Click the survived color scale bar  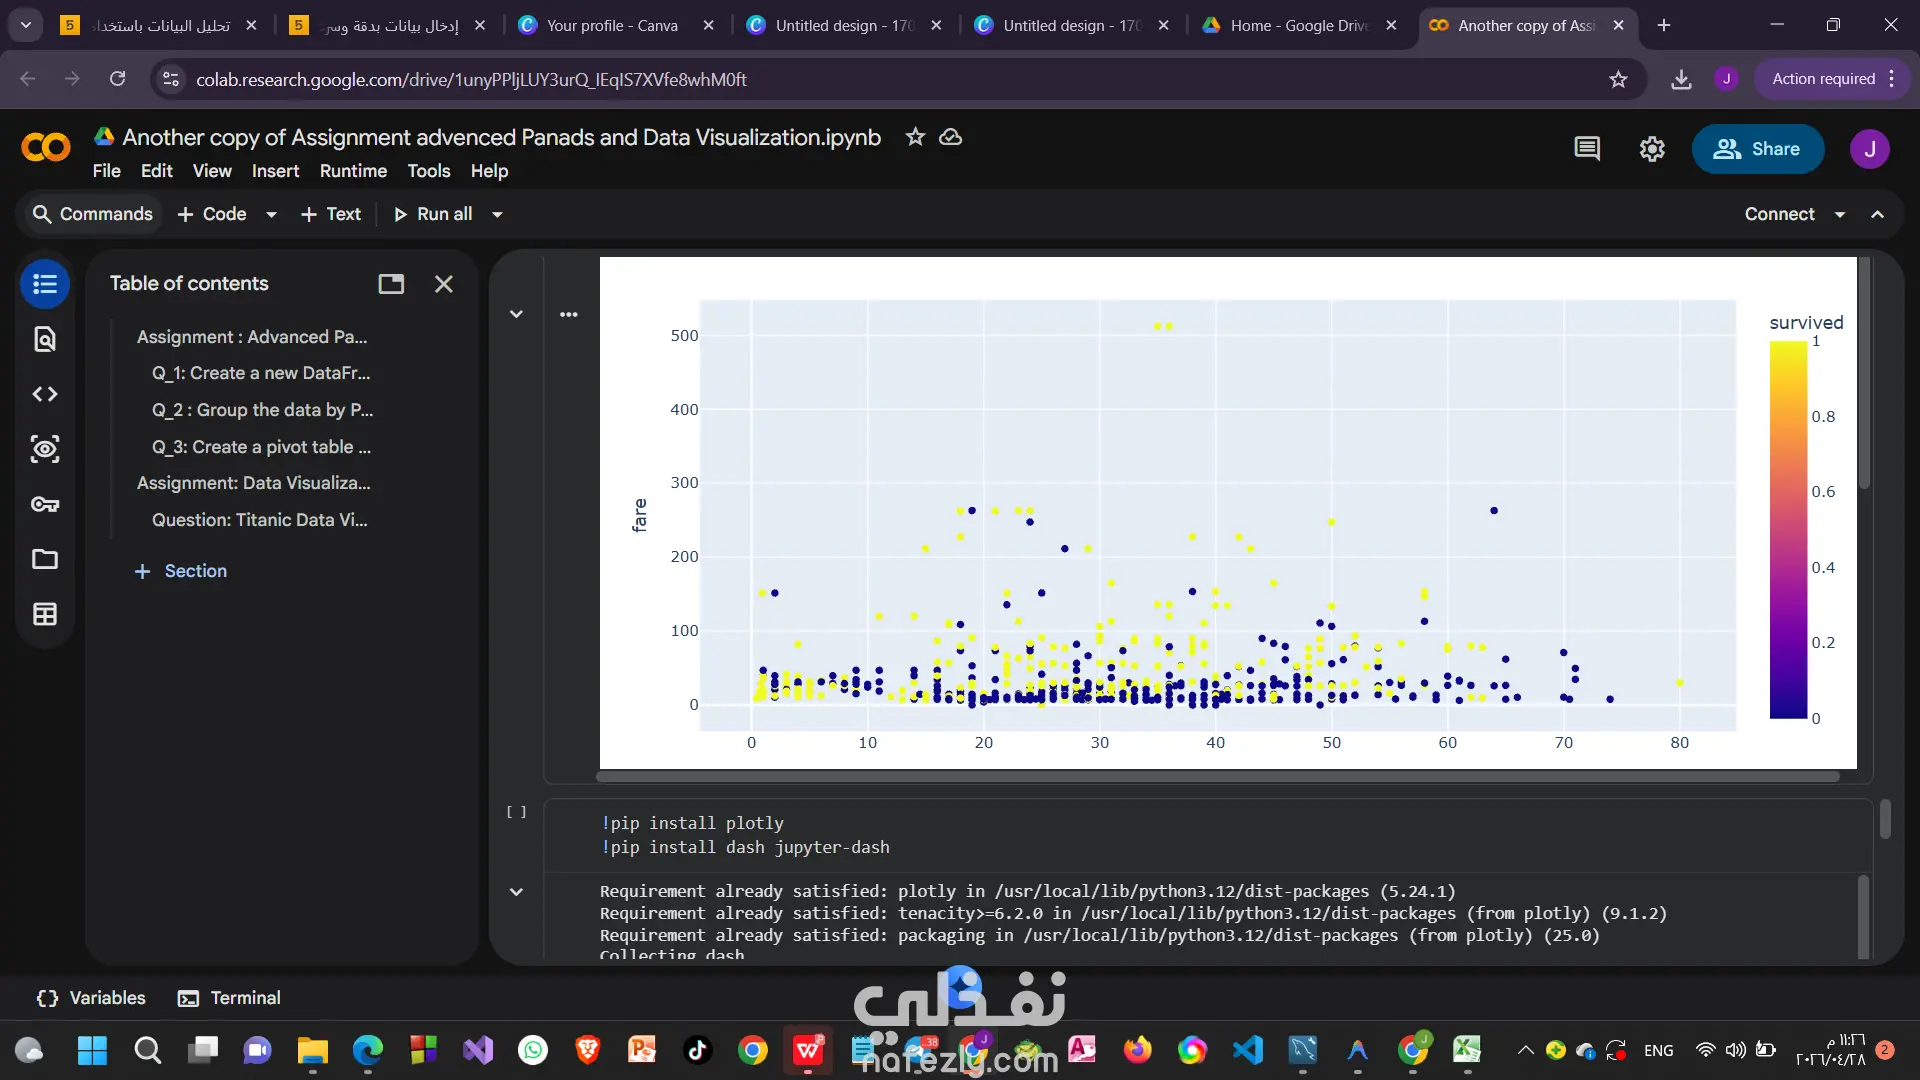[x=1788, y=530]
